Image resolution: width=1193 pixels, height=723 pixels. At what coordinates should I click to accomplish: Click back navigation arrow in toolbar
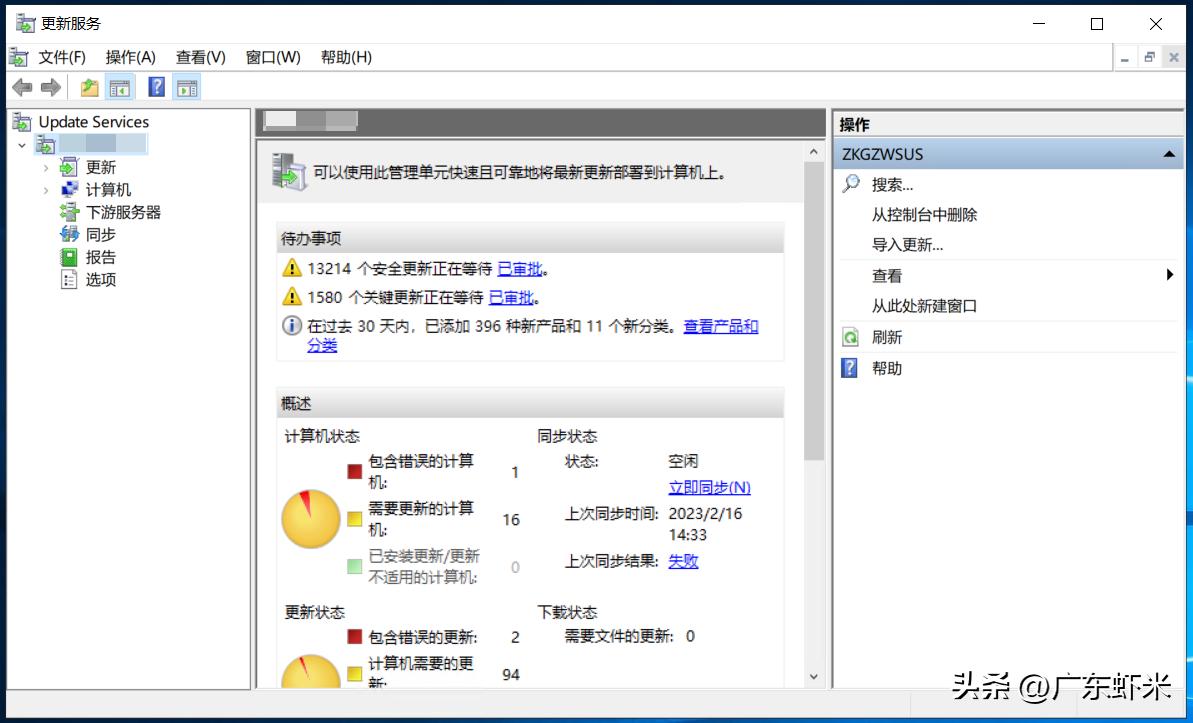coord(22,86)
